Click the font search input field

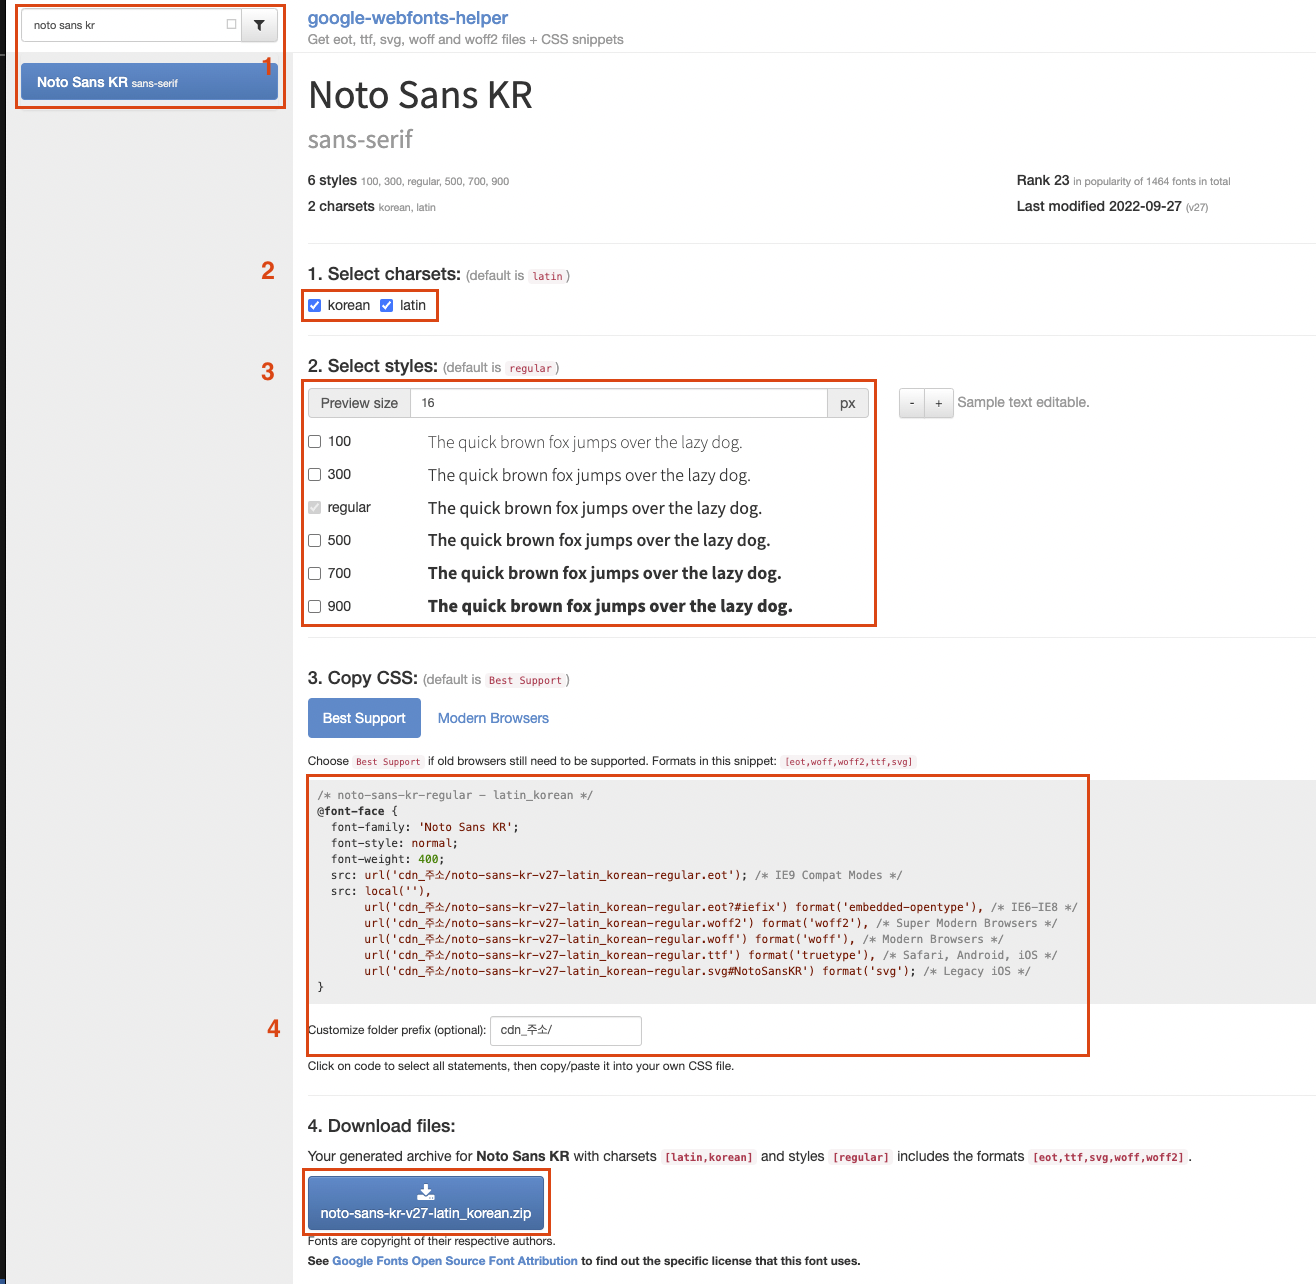(131, 25)
